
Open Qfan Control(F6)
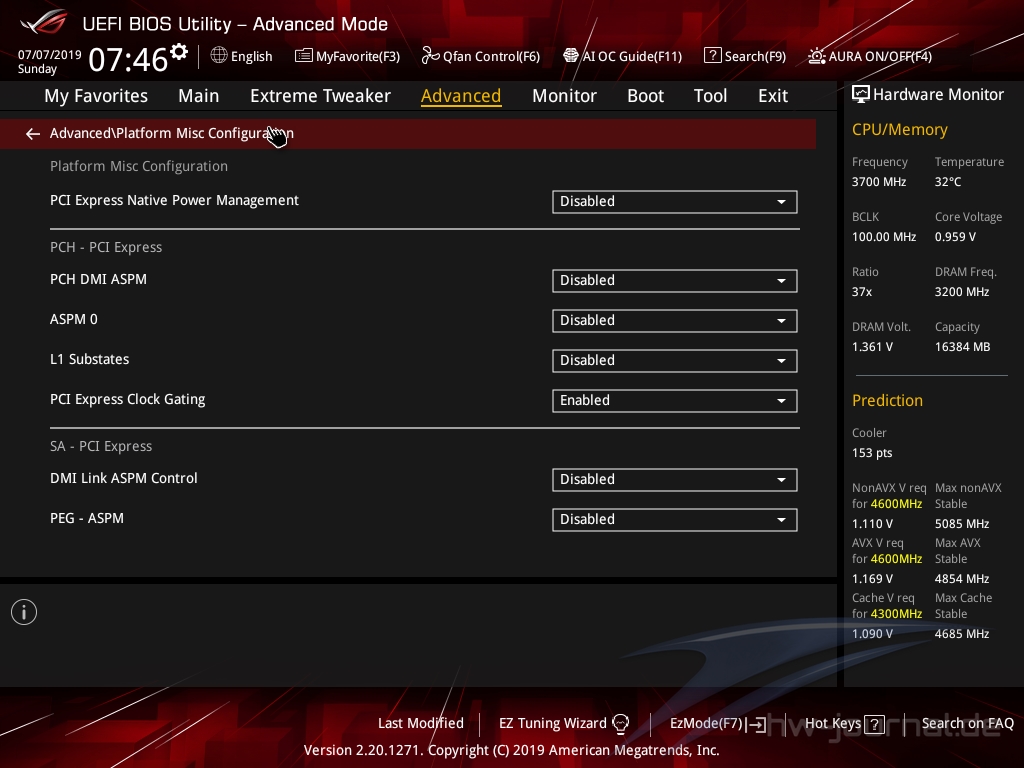click(x=491, y=56)
